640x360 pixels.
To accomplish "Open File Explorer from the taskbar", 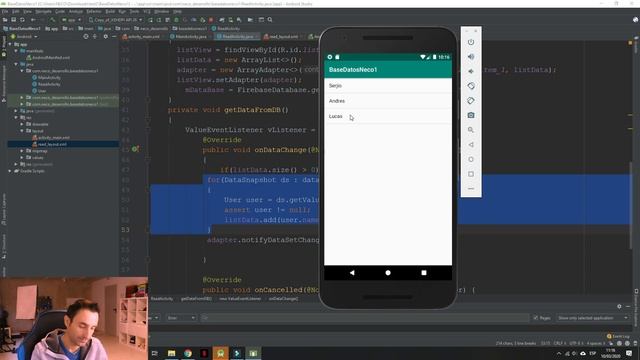I will [x=171, y=353].
